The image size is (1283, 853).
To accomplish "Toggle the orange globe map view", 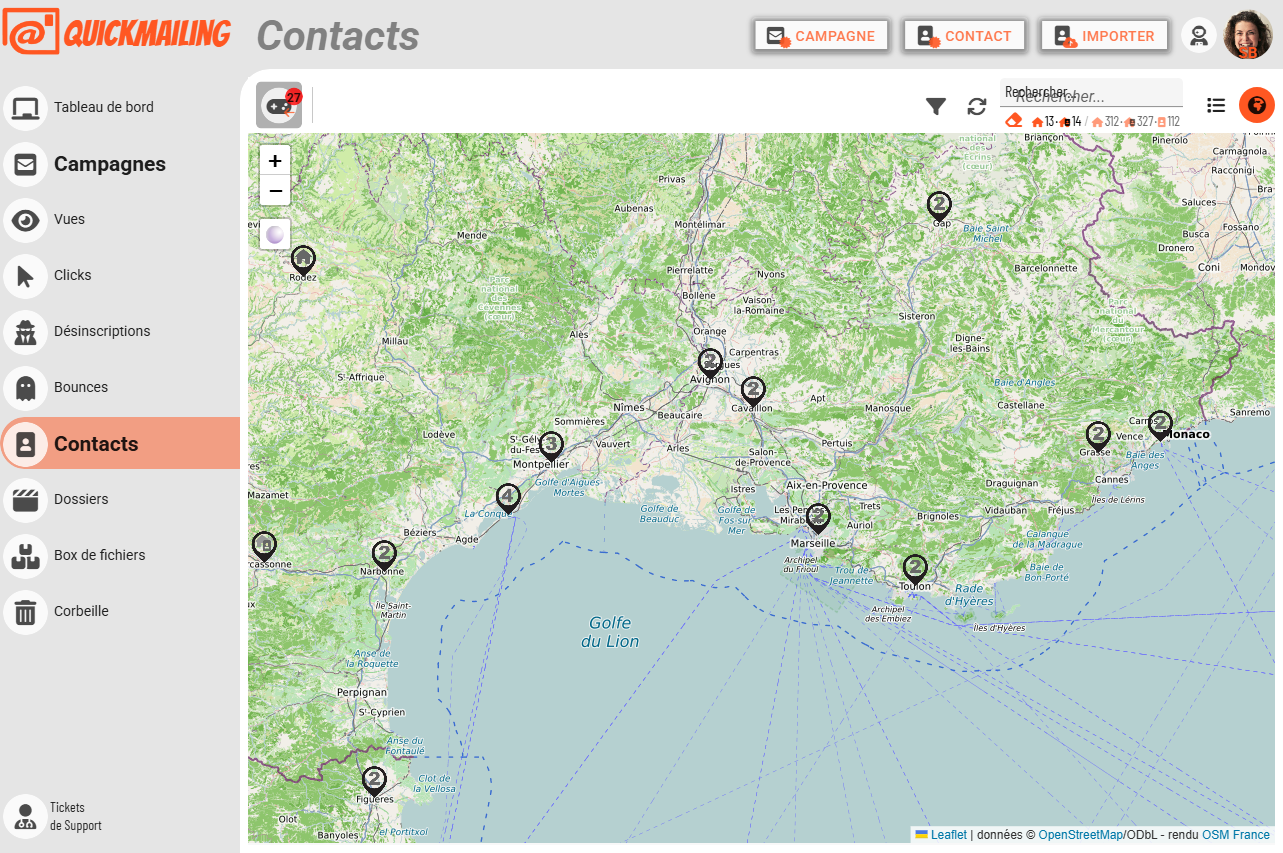I will click(x=1257, y=105).
